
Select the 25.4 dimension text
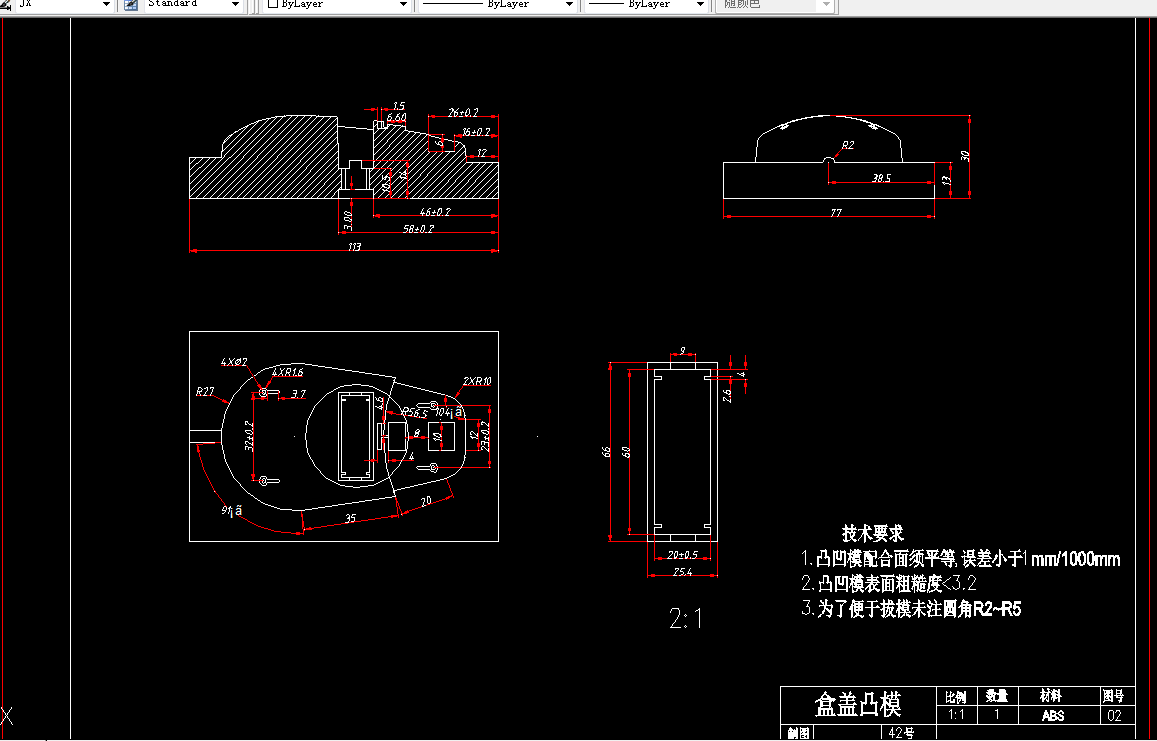[683, 572]
